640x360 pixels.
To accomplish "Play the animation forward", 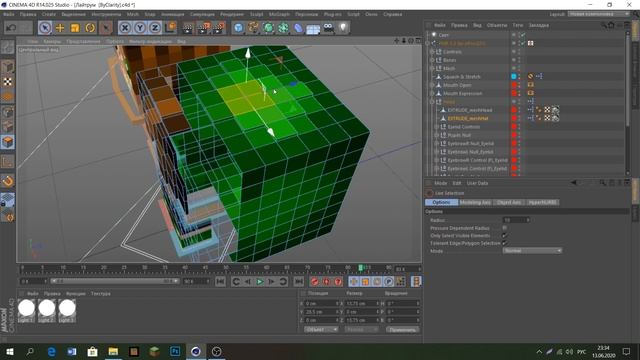I will point(260,282).
